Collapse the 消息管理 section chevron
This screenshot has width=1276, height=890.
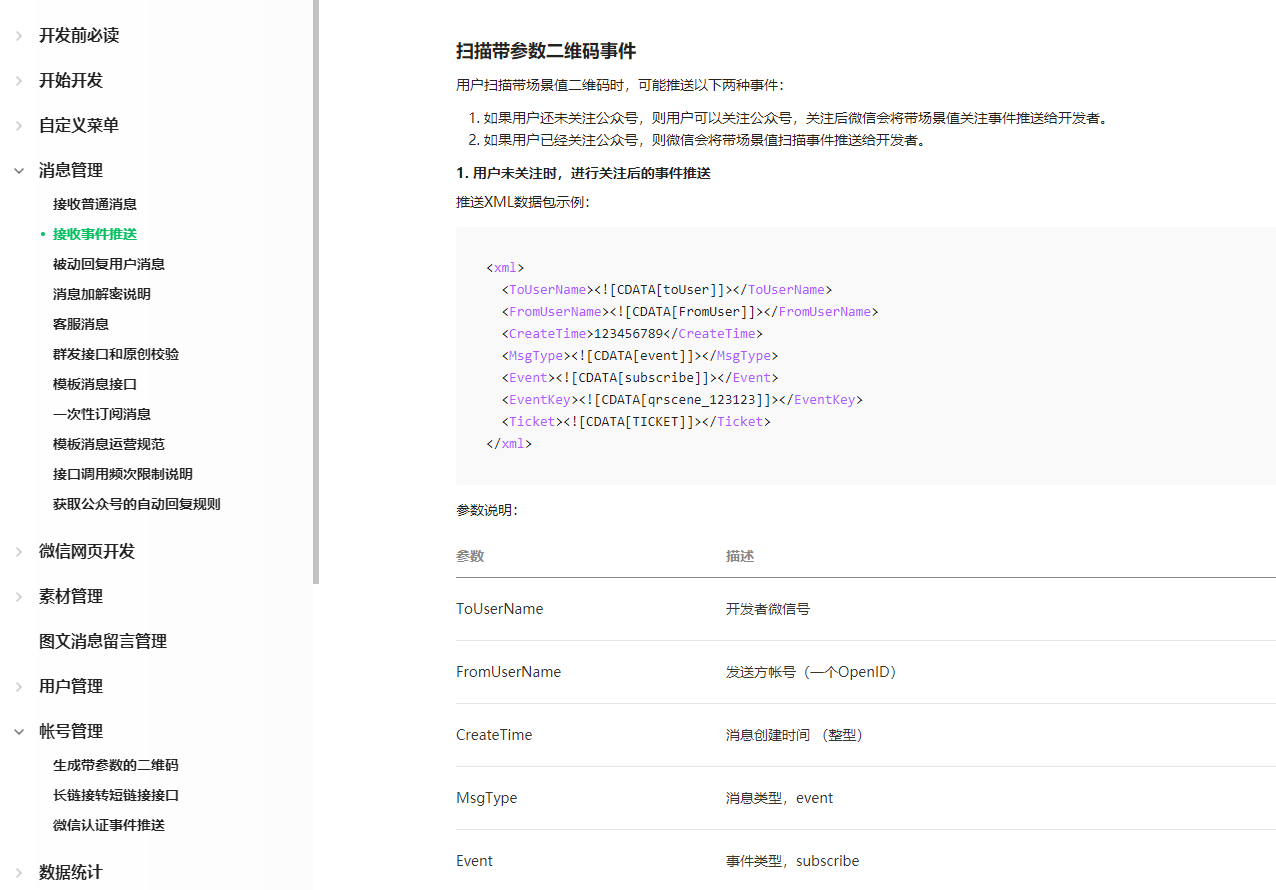[x=19, y=171]
